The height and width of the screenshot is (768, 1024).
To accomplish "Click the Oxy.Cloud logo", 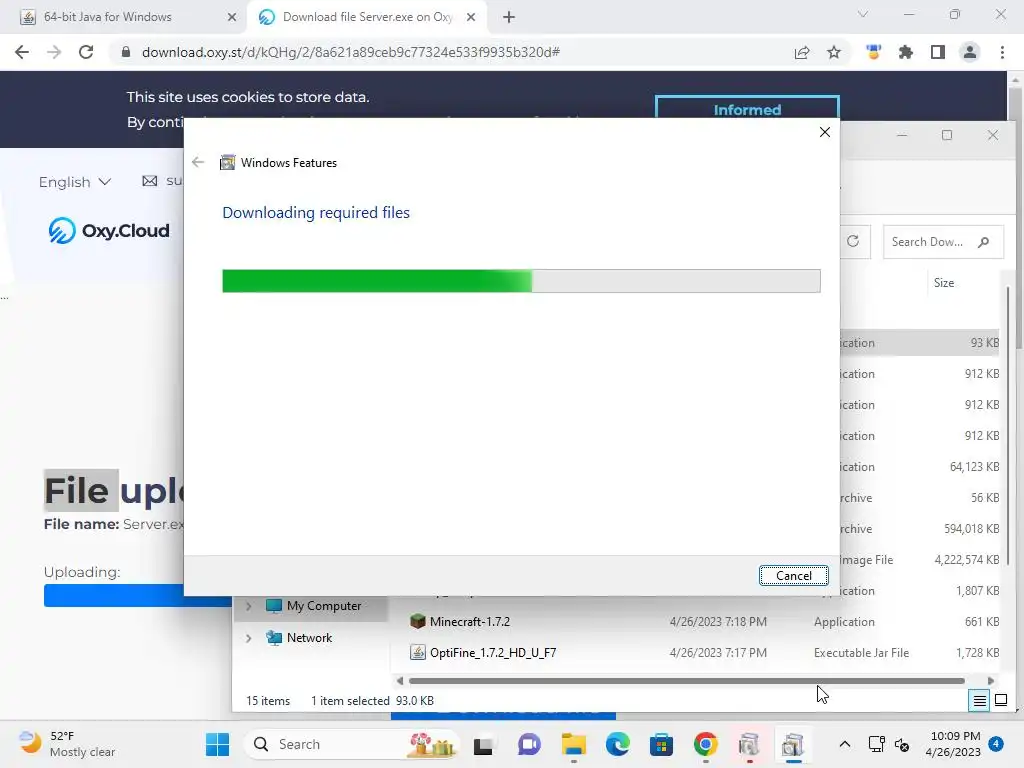I will (109, 231).
